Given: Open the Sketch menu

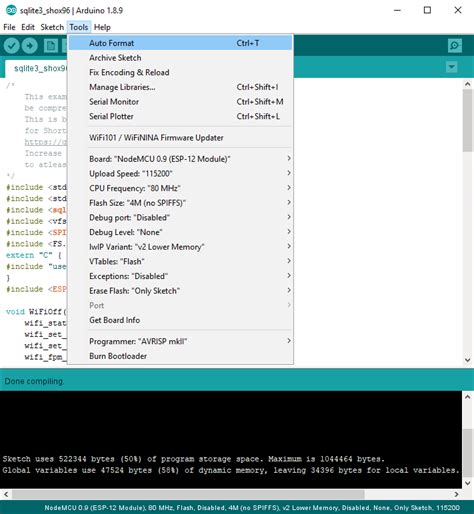Looking at the screenshot, I should [x=52, y=27].
